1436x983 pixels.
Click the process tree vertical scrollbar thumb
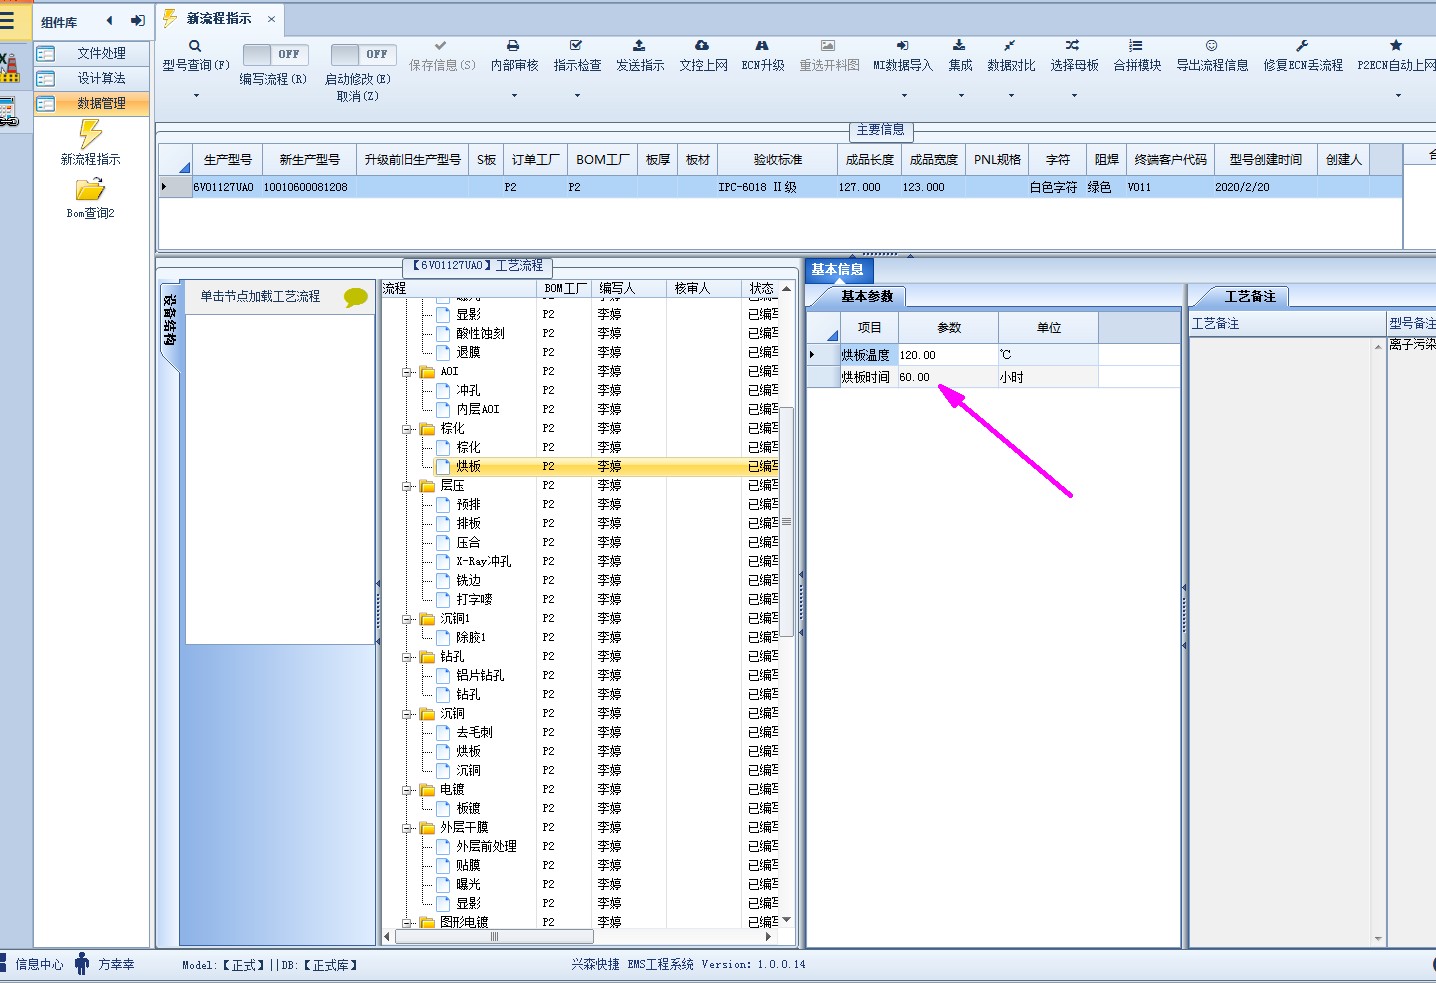787,521
